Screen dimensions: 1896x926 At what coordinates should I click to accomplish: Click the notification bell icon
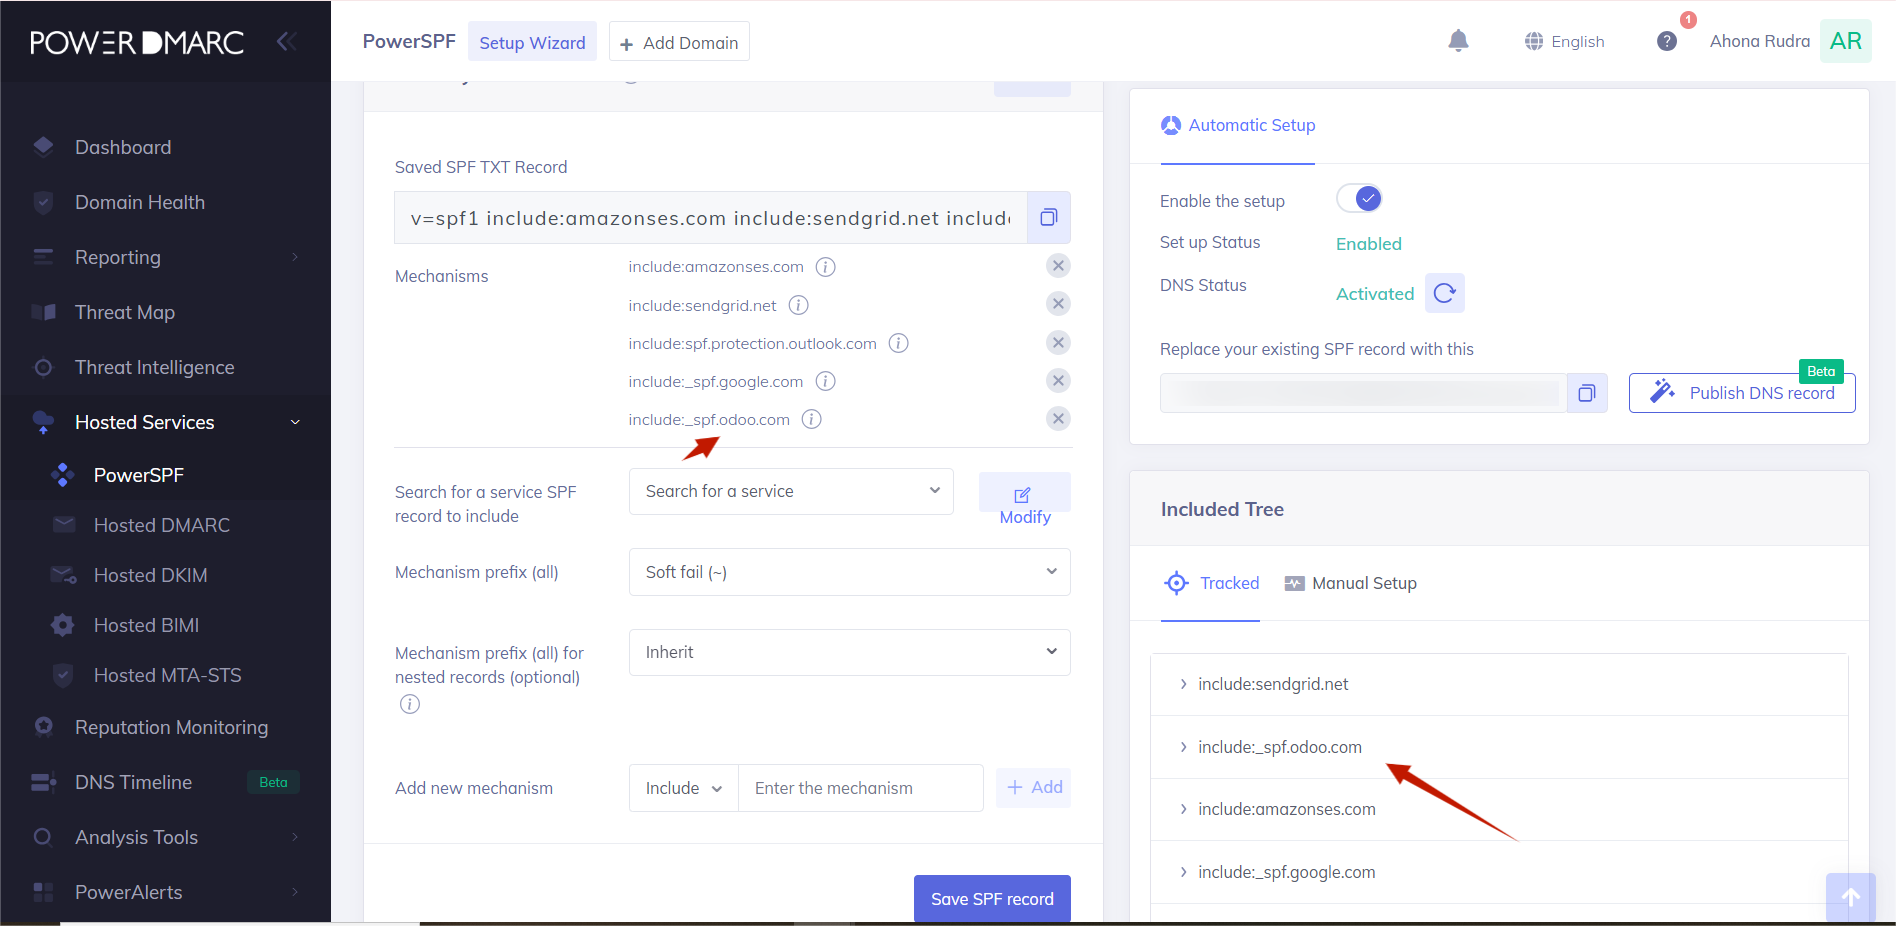[x=1458, y=41]
